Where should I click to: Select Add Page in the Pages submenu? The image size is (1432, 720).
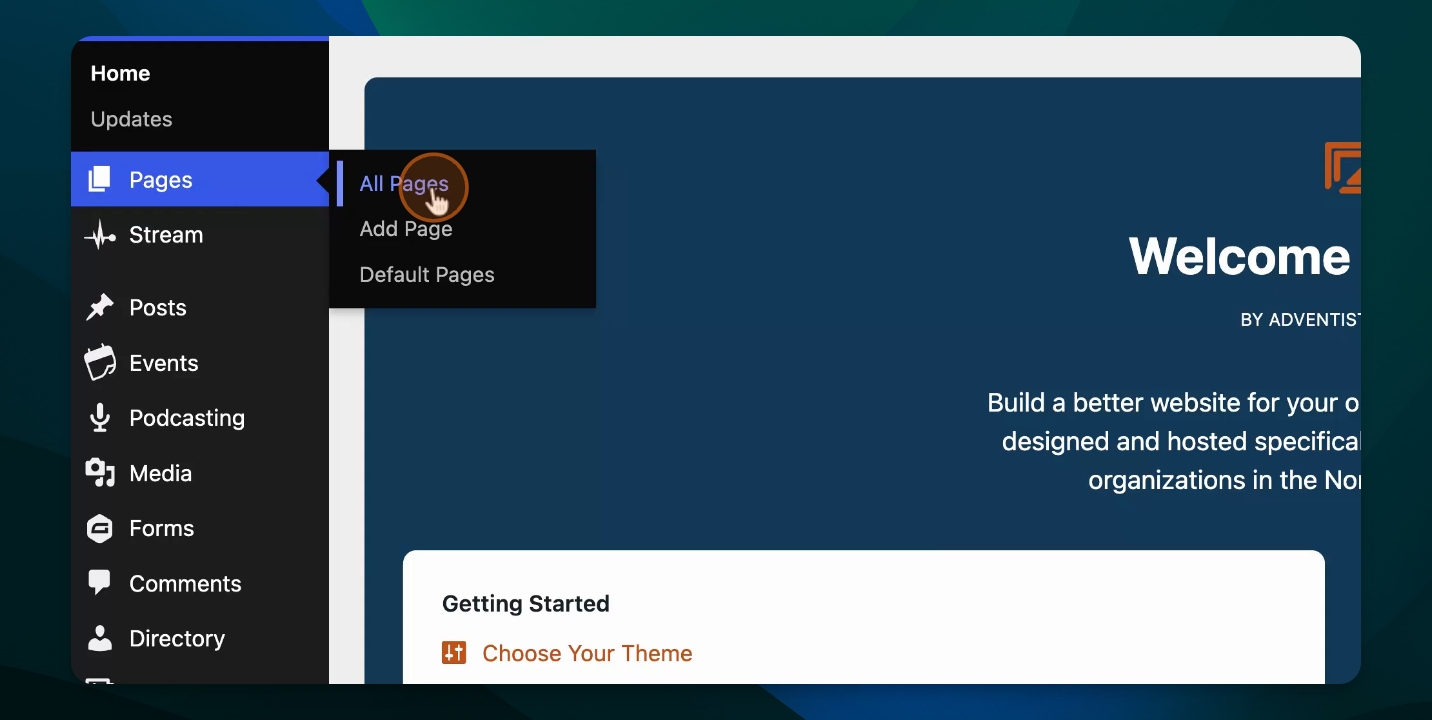coord(406,229)
